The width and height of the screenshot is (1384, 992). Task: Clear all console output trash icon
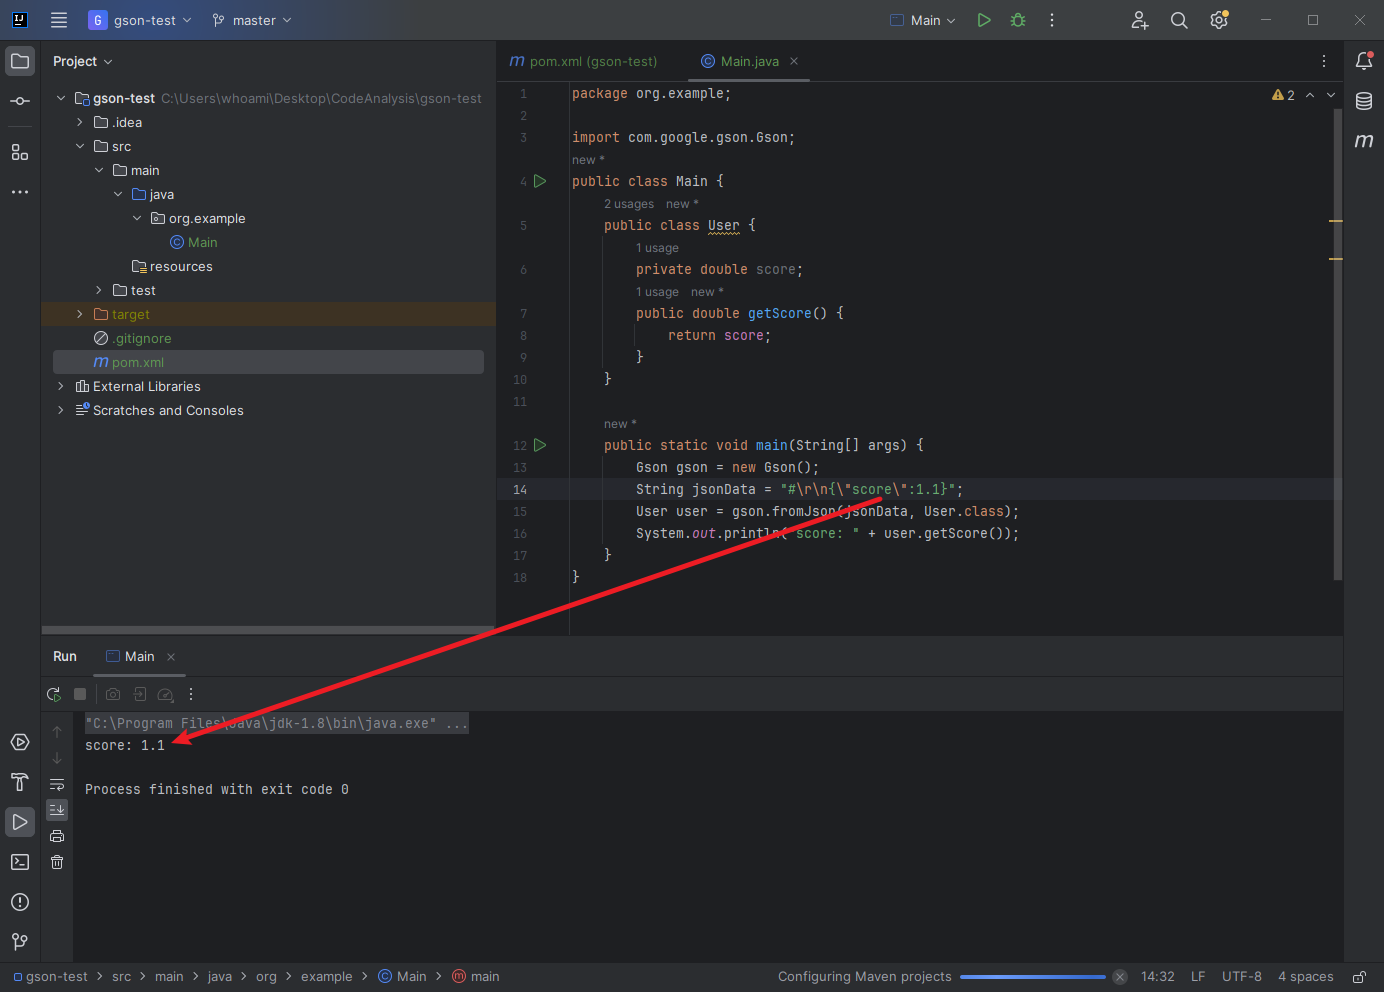[x=57, y=862]
